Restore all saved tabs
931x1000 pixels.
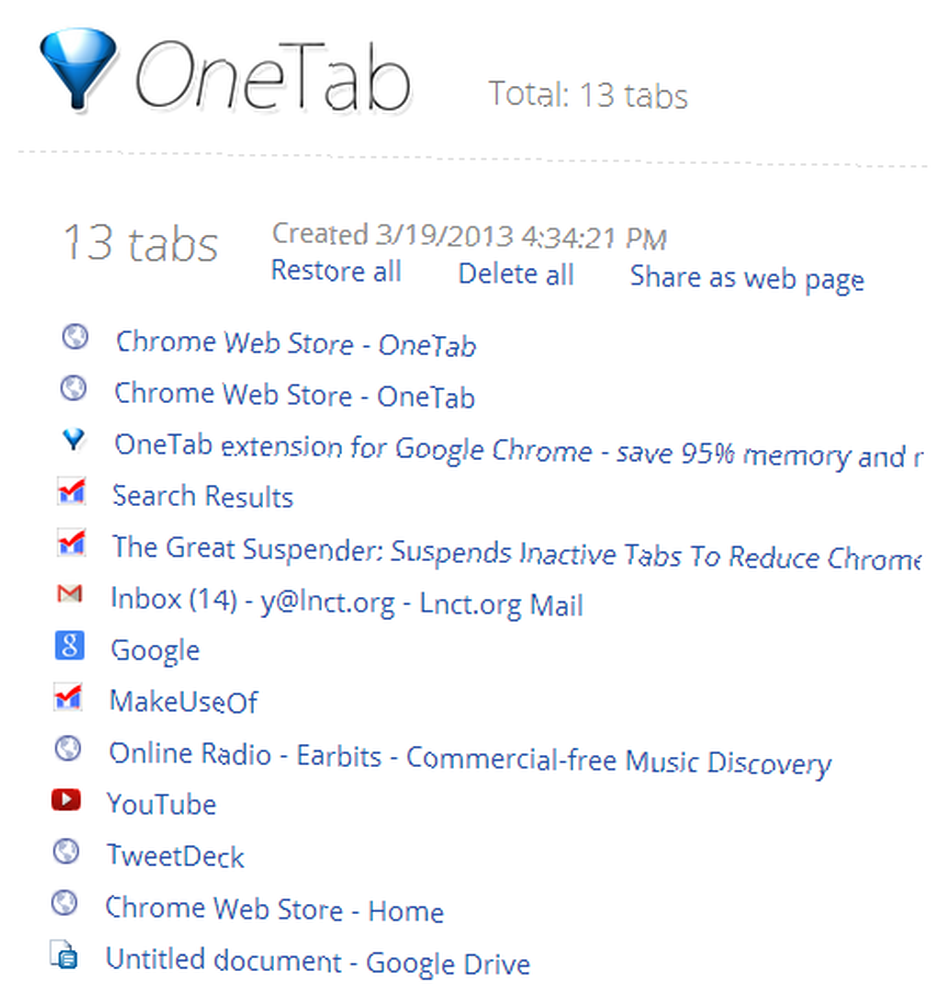(x=336, y=272)
